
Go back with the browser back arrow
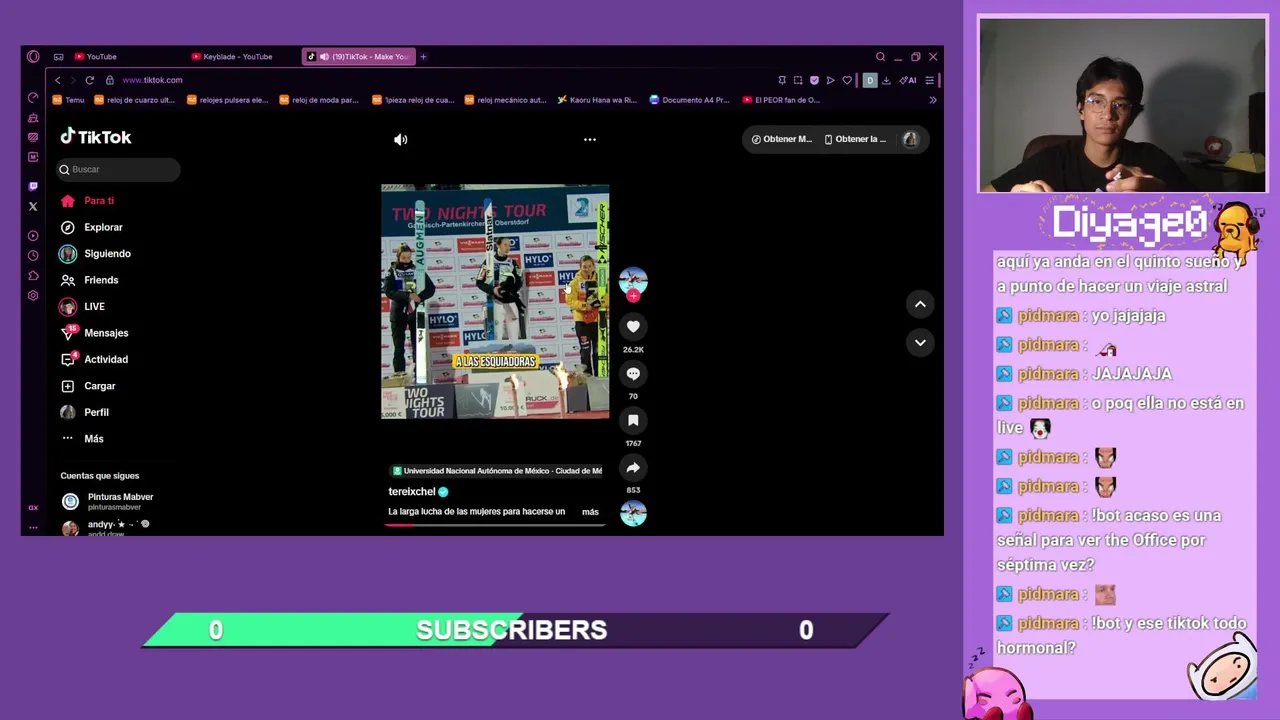(x=57, y=80)
